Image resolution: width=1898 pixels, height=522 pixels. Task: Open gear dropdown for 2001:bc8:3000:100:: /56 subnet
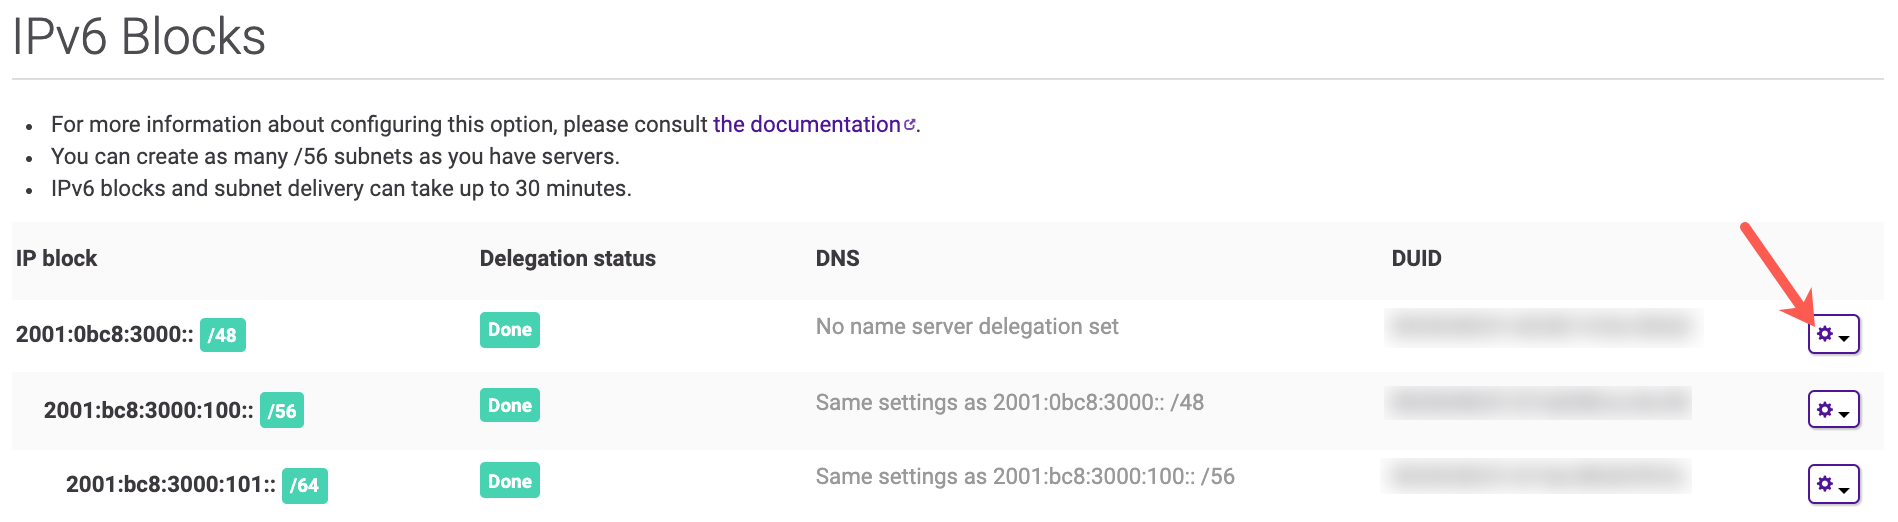[x=1833, y=410]
